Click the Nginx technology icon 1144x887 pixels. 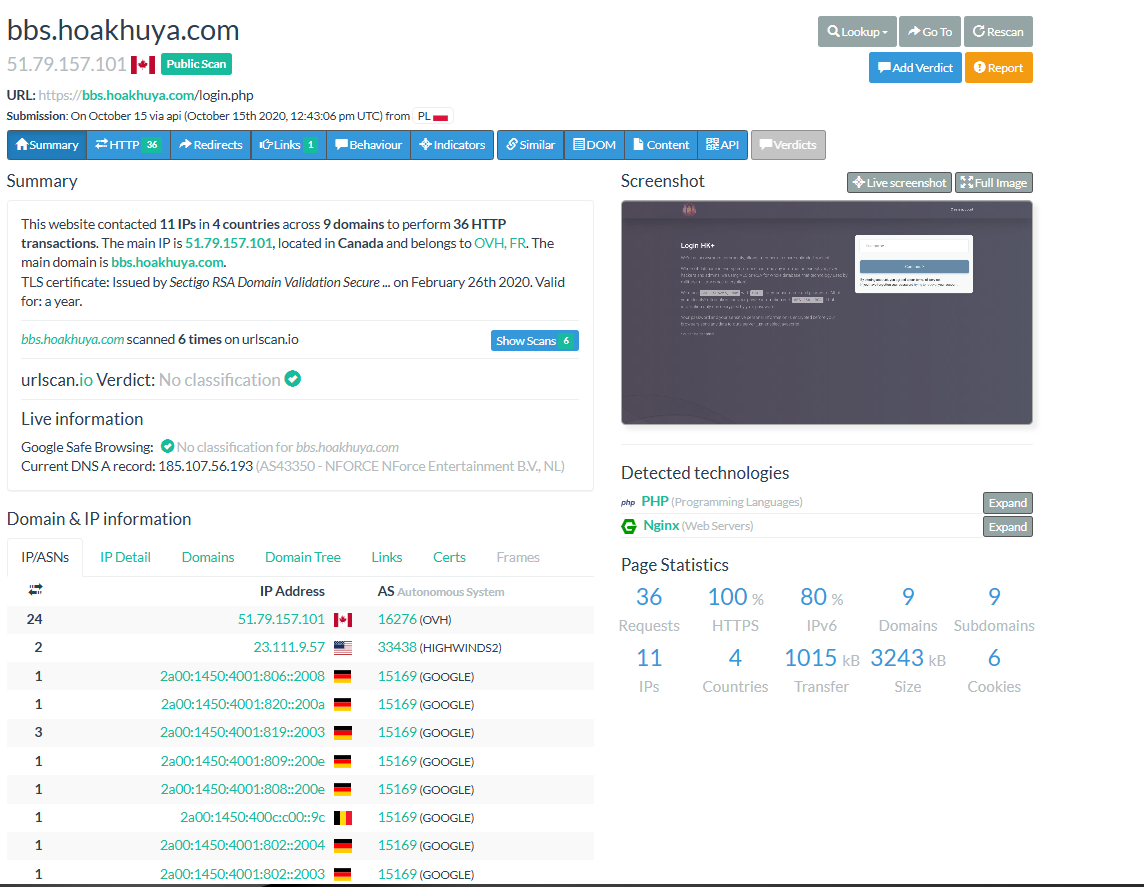click(629, 526)
